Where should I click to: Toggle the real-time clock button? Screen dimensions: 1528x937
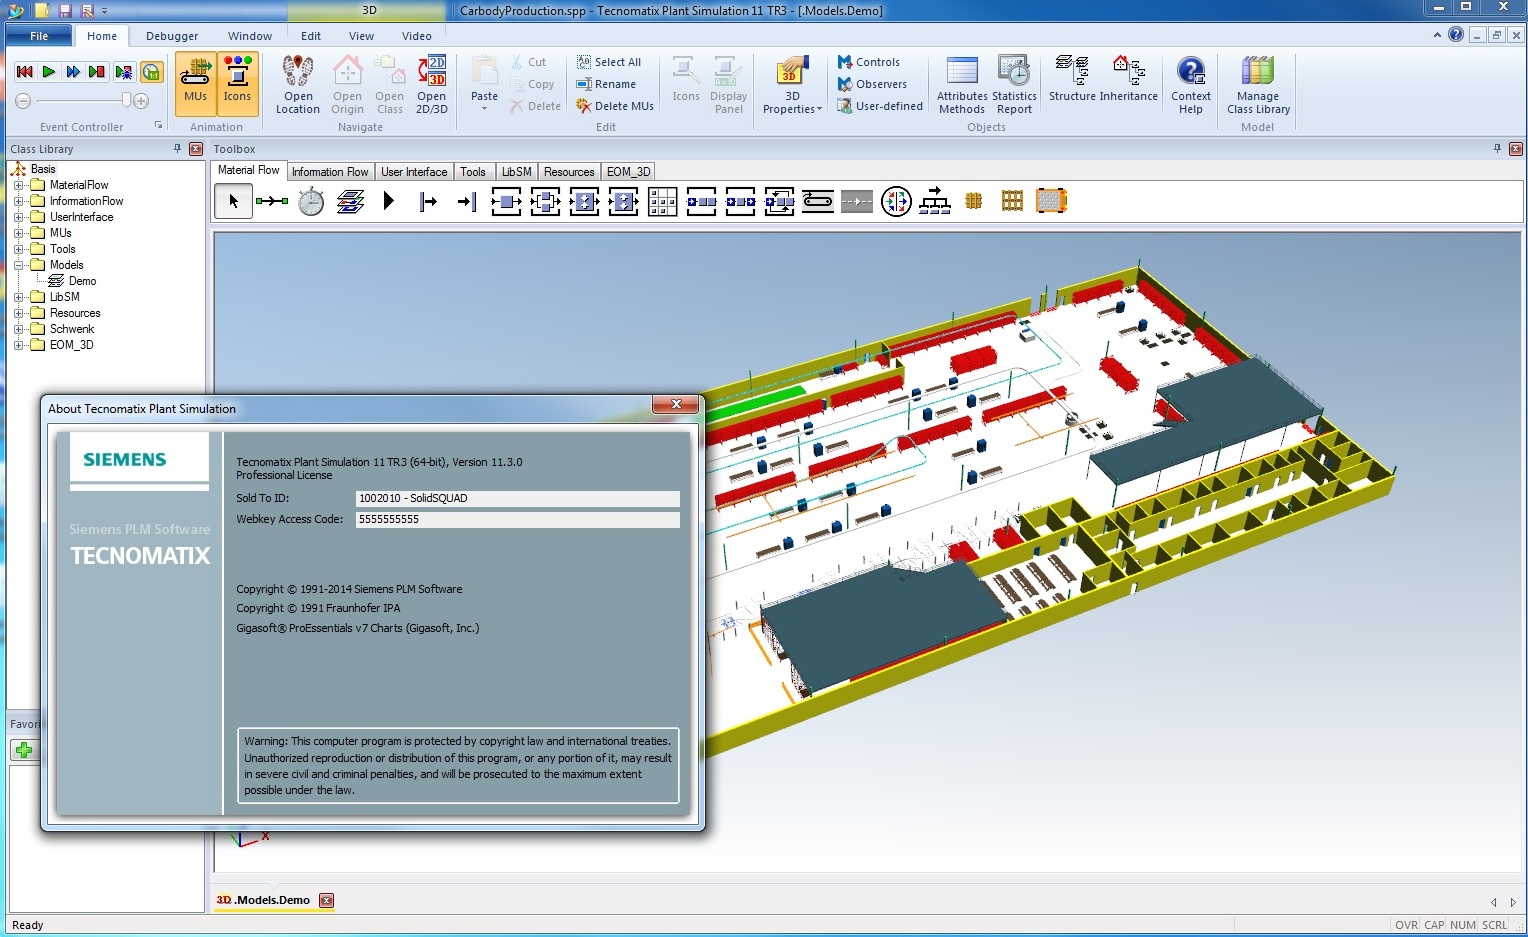pos(151,72)
